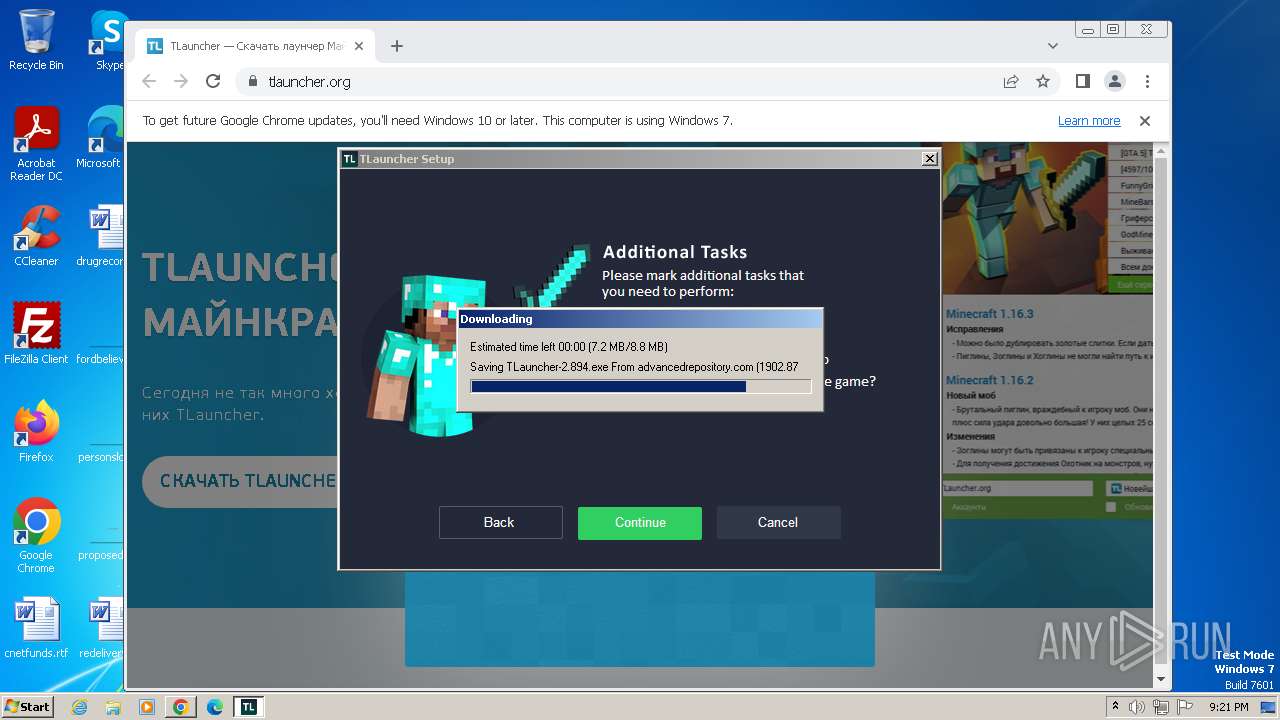
Task: Close the TLauncher Setup dialog
Action: click(930, 158)
